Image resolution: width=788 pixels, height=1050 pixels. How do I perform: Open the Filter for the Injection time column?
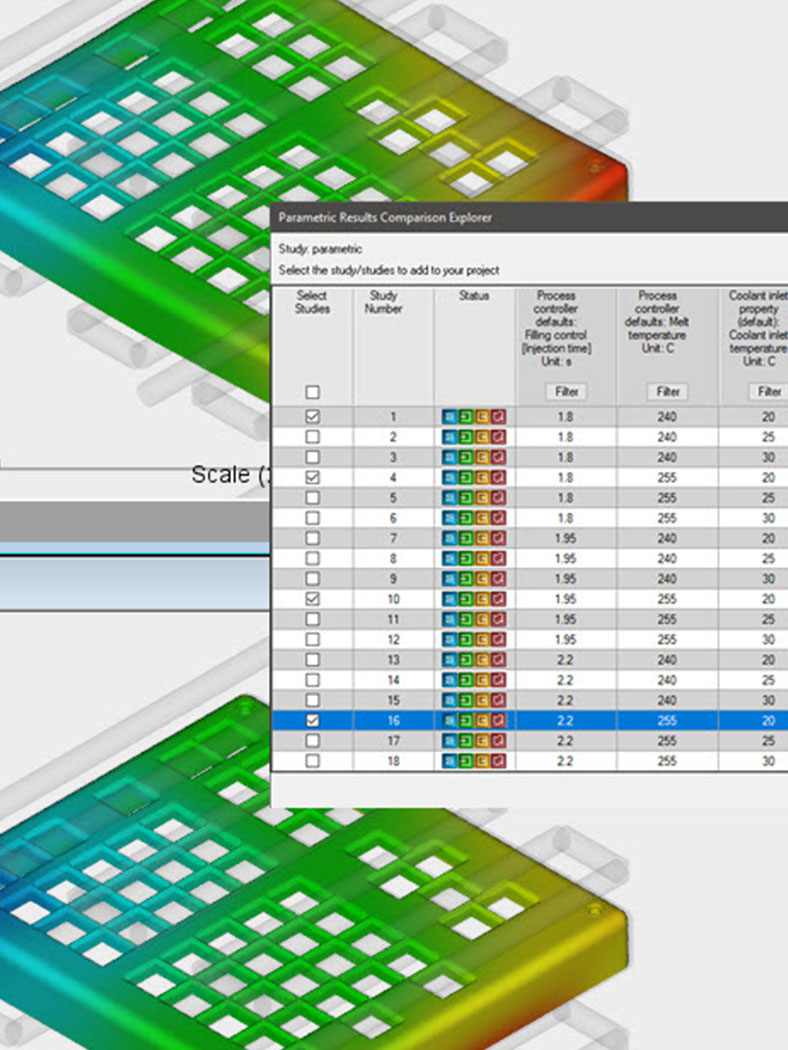(566, 392)
